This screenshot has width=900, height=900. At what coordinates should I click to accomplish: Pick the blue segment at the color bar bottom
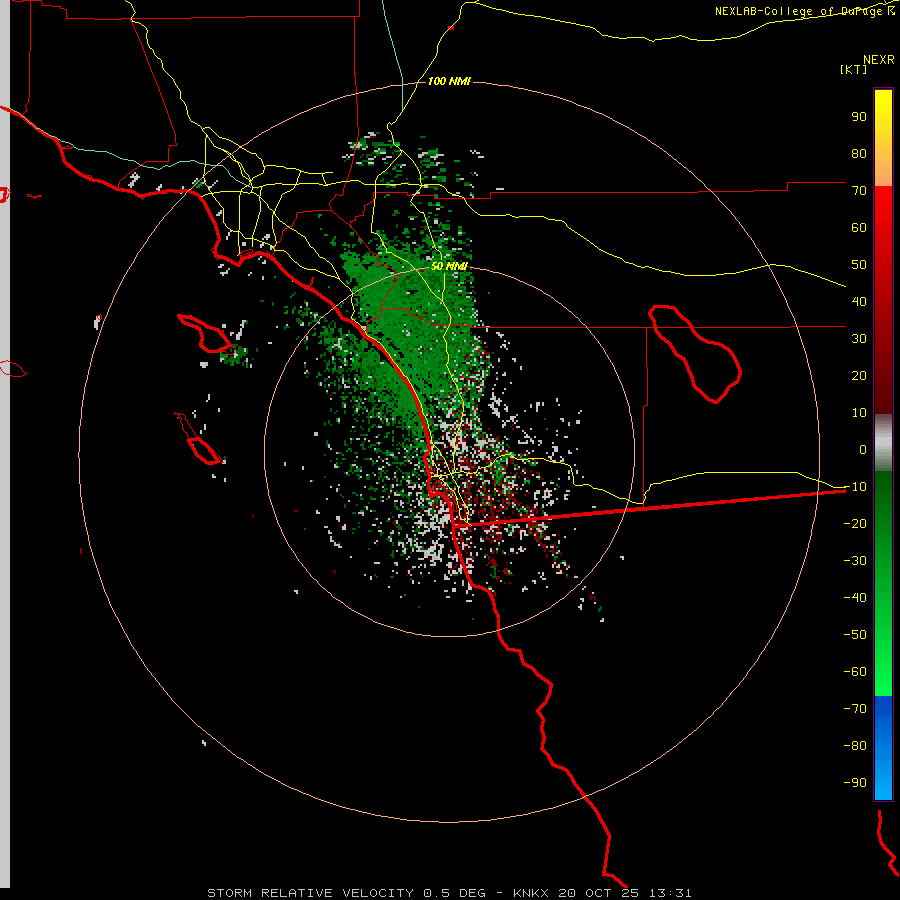pyautogui.click(x=883, y=747)
